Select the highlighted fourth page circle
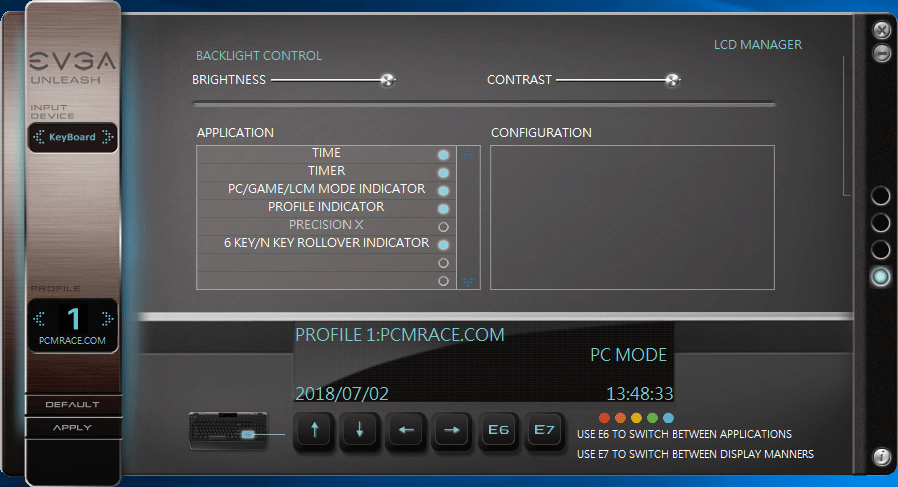898x487 pixels. [880, 277]
